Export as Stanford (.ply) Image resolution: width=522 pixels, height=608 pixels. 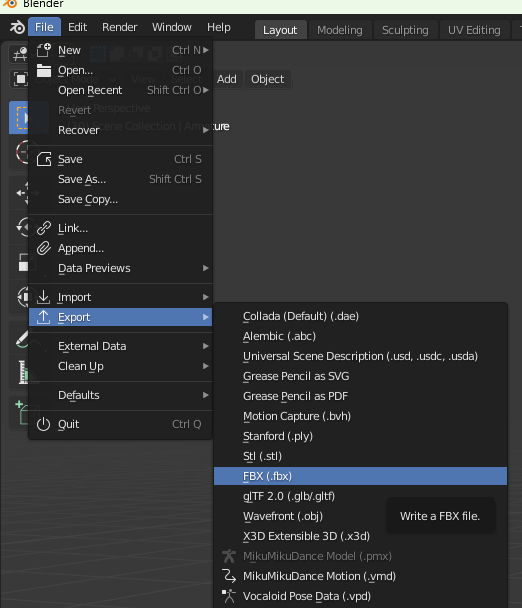click(x=360, y=436)
